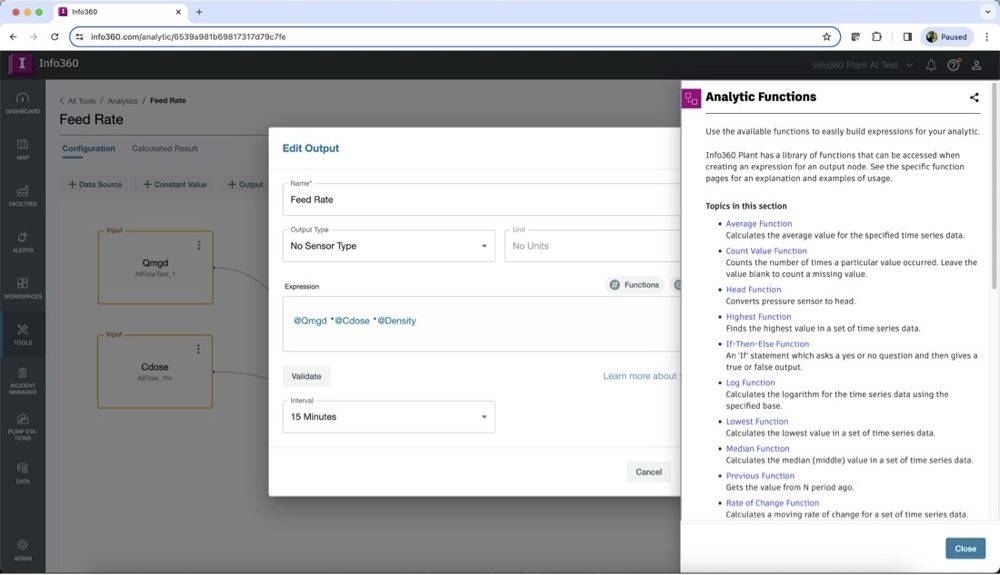
Task: Switch to the Calculated Result tab
Action: coord(165,149)
